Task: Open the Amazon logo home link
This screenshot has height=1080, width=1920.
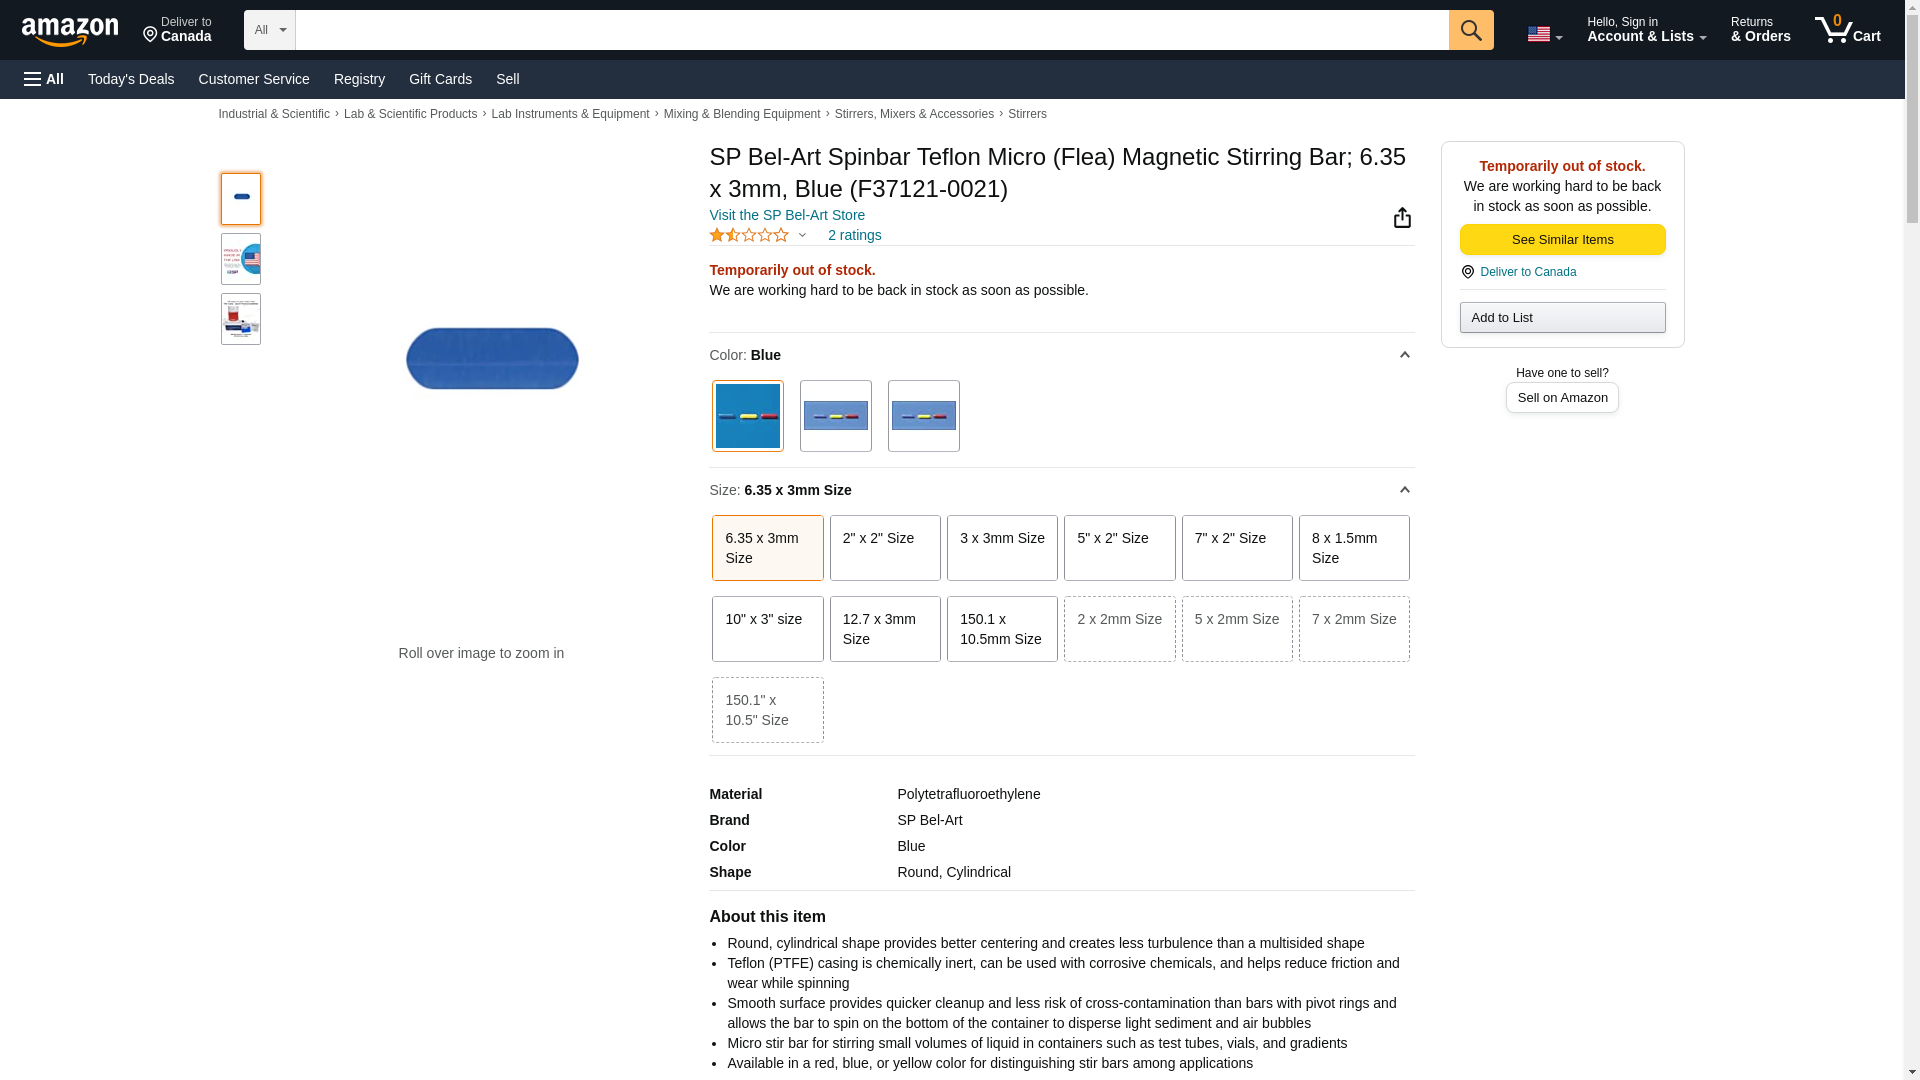Action: tap(70, 31)
